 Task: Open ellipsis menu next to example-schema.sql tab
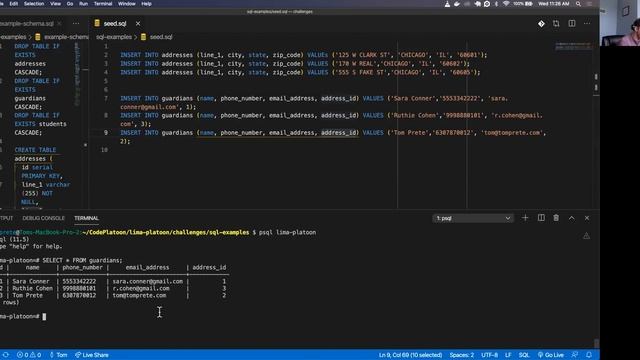coord(76,24)
